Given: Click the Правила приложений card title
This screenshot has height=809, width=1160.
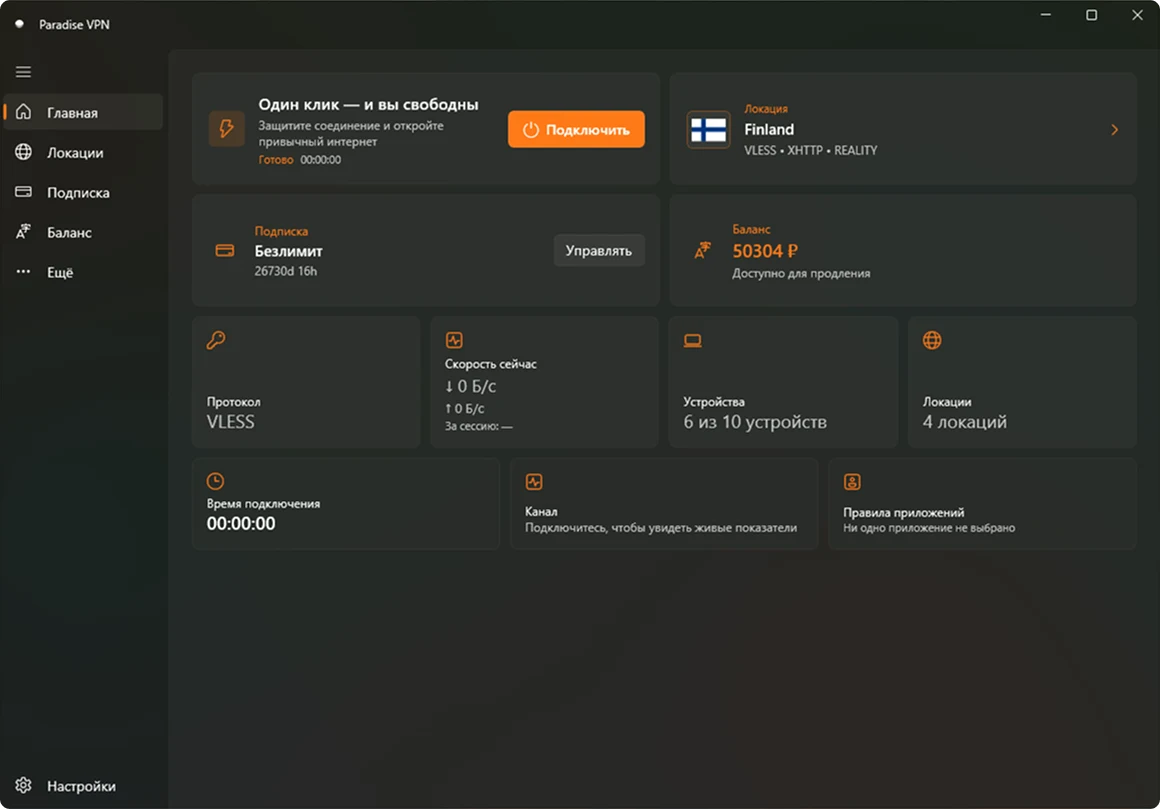Looking at the screenshot, I should point(903,512).
